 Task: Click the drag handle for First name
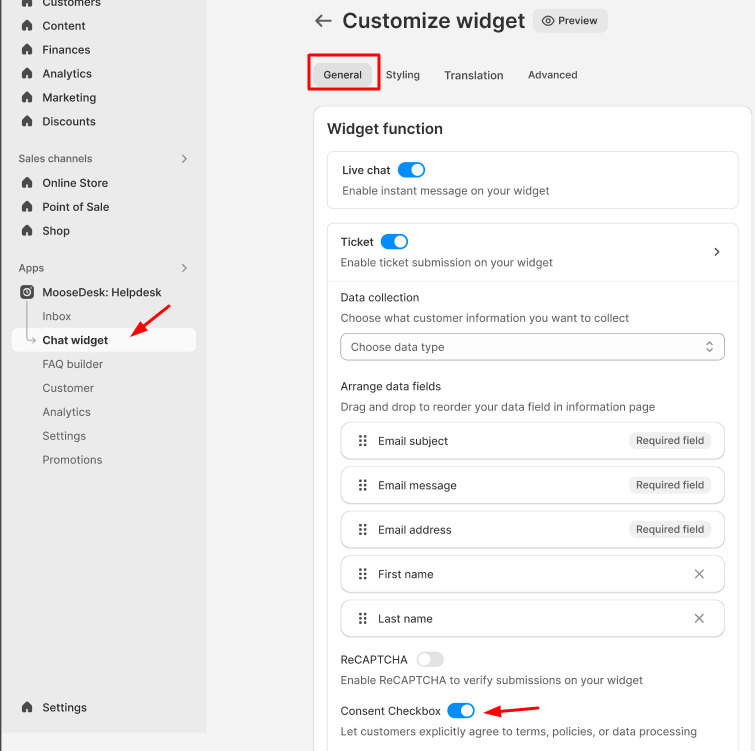click(x=363, y=574)
